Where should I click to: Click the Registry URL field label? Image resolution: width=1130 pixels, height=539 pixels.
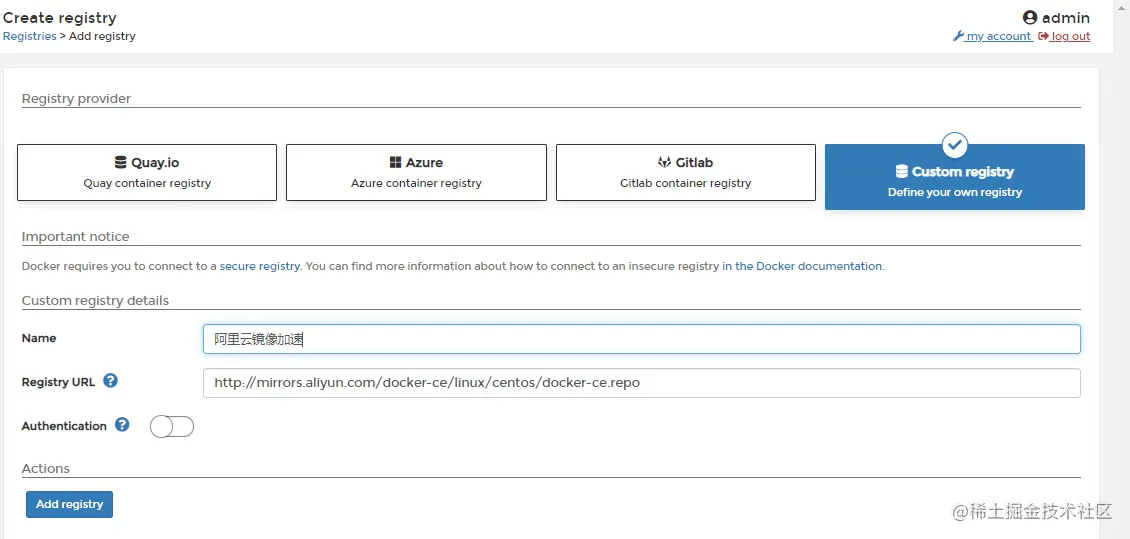[58, 383]
